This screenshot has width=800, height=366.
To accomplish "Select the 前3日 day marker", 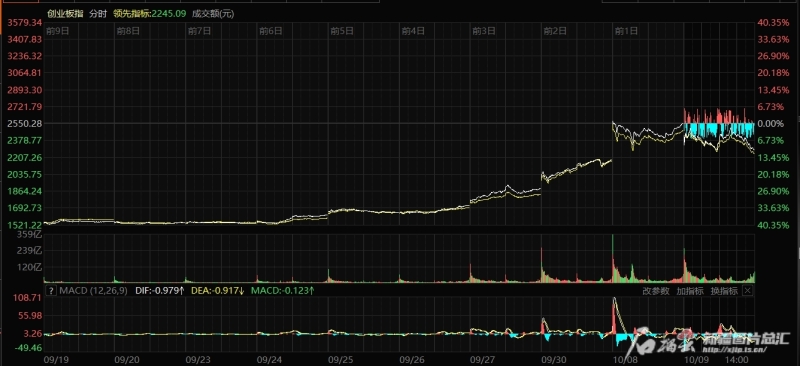I will point(484,31).
